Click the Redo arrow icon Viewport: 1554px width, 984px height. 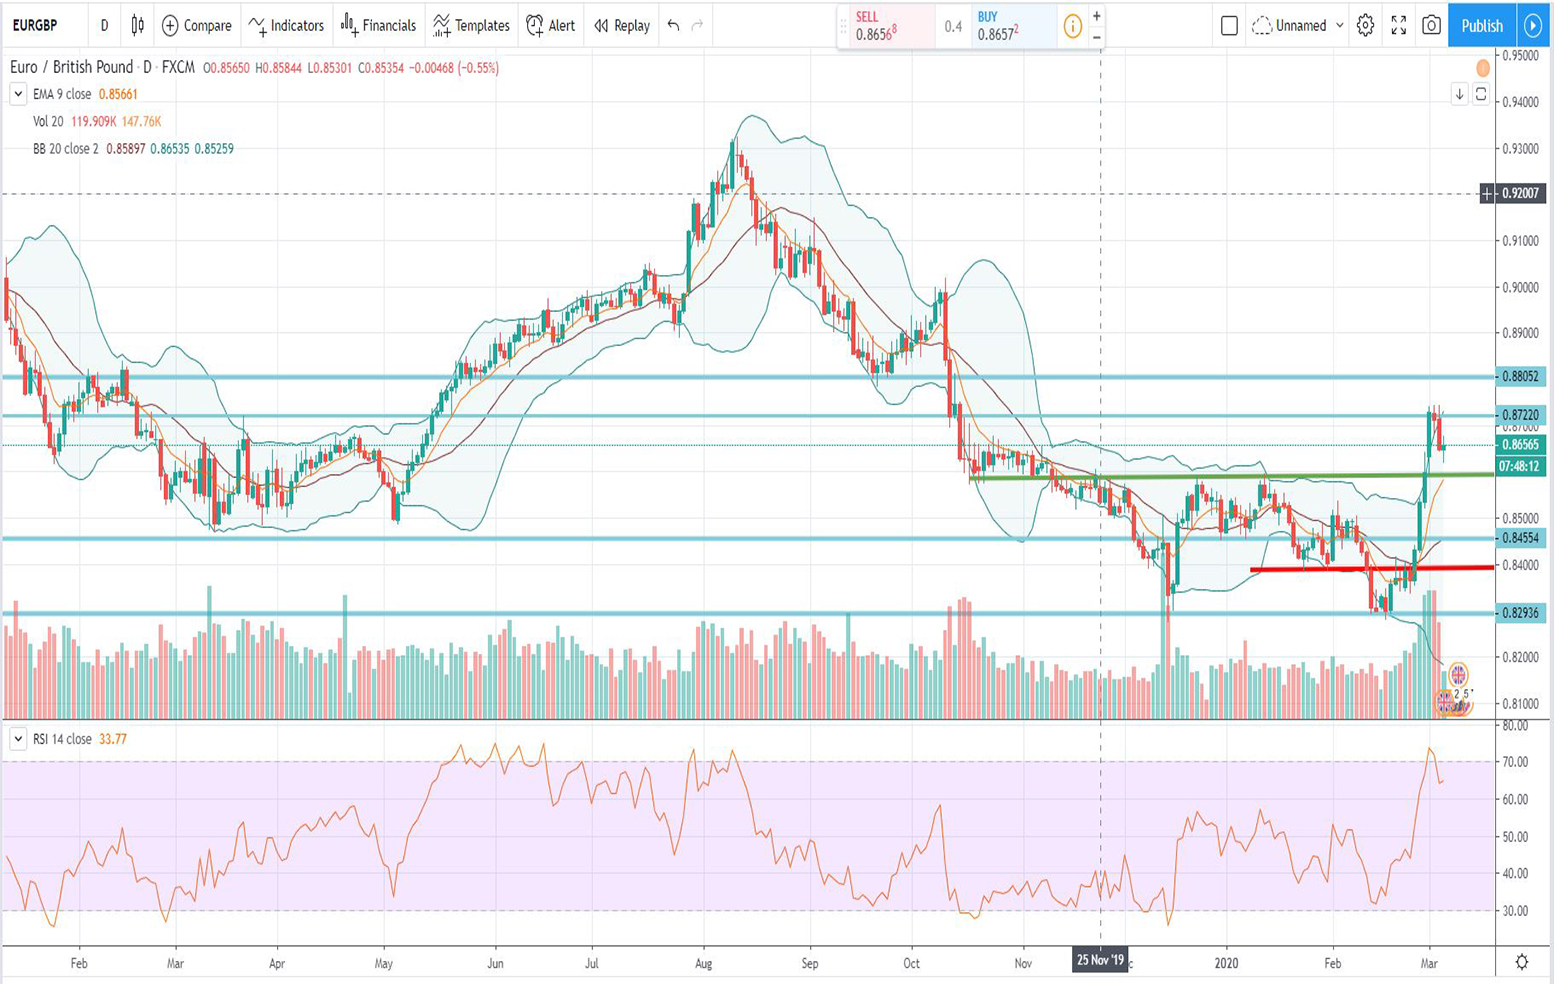[x=698, y=25]
